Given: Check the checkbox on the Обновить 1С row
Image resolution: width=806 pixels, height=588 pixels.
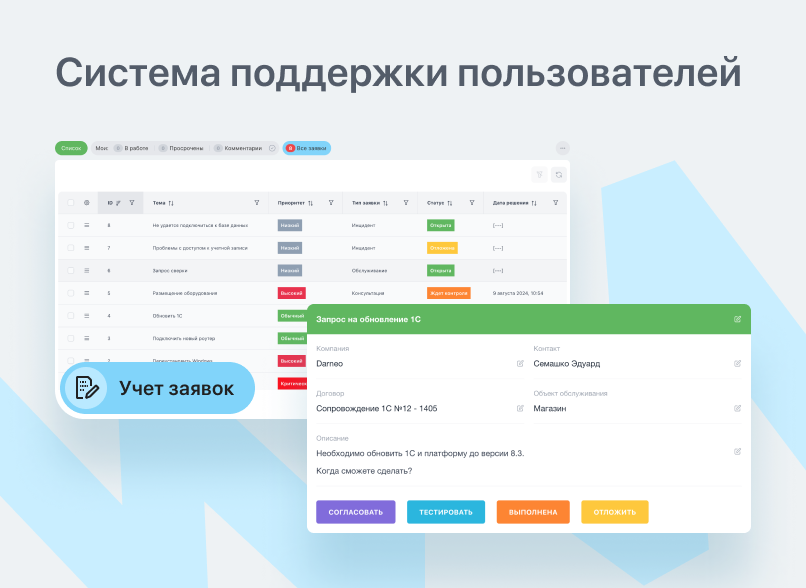Looking at the screenshot, I should pyautogui.click(x=70, y=316).
